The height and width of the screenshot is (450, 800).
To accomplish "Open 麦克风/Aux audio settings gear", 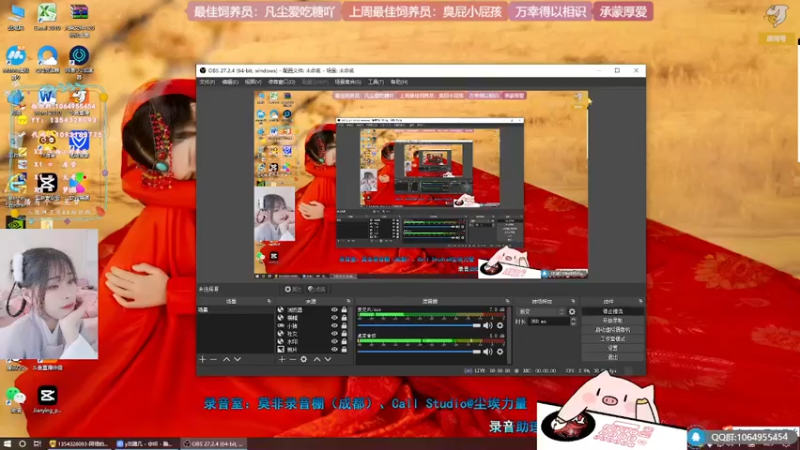I will 500,326.
